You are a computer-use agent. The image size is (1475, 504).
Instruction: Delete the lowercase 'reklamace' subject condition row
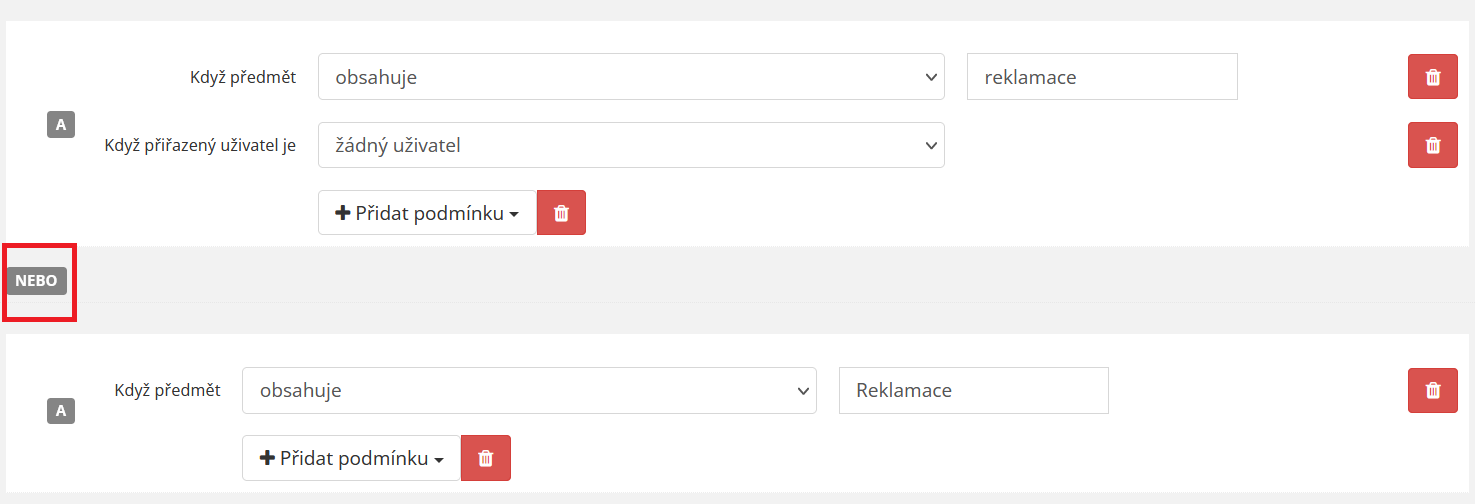1432,77
